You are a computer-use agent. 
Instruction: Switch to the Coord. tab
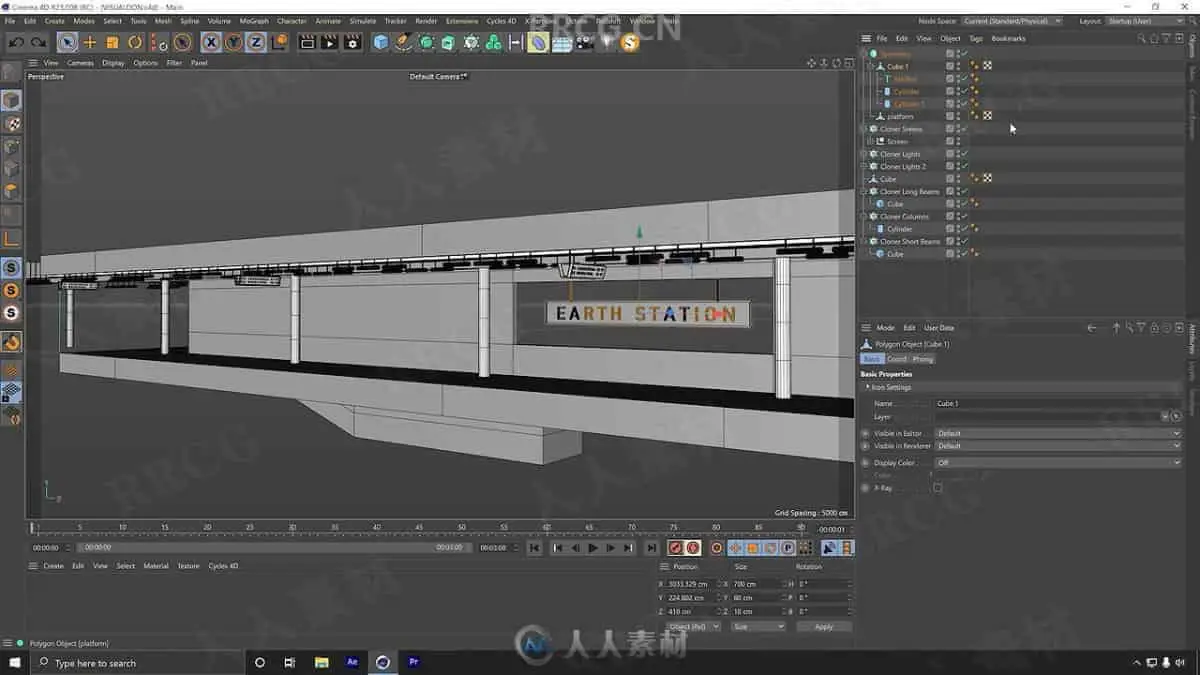click(897, 359)
